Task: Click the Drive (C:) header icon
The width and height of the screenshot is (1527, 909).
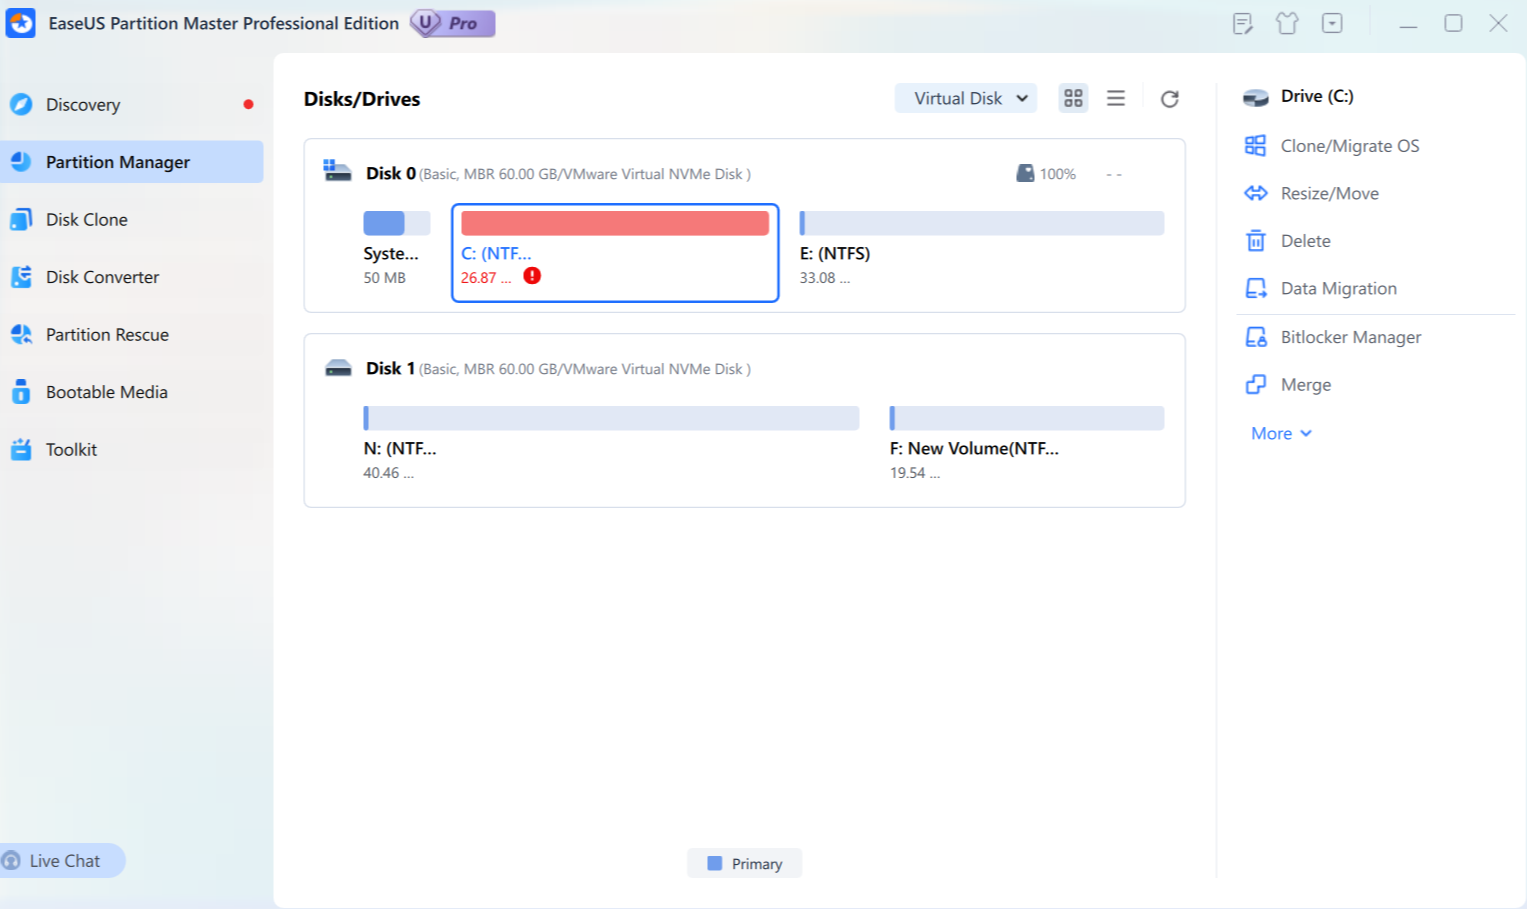Action: coord(1255,97)
